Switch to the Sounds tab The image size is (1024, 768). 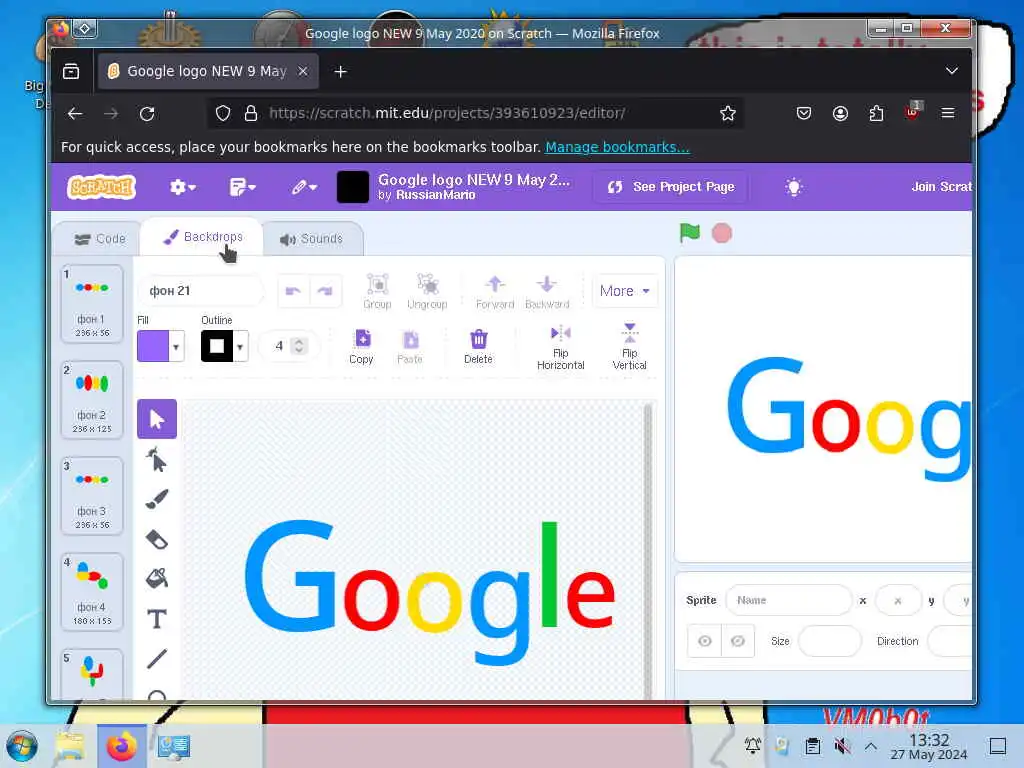(312, 239)
